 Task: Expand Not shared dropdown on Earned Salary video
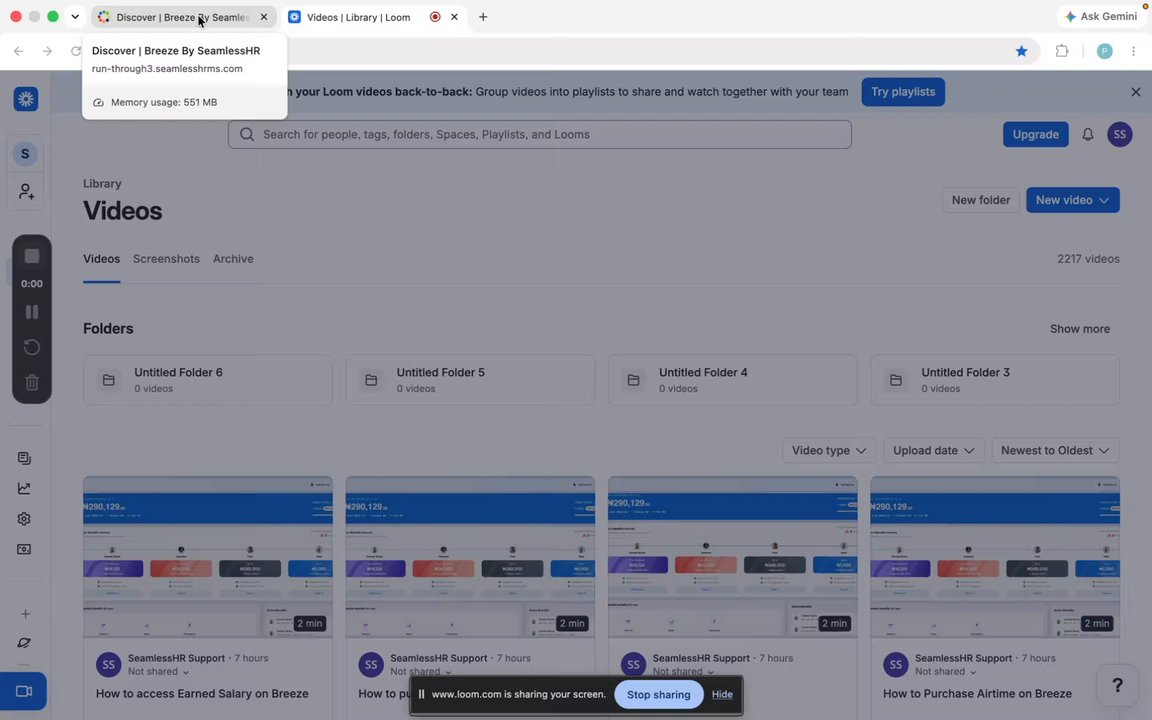(x=158, y=672)
